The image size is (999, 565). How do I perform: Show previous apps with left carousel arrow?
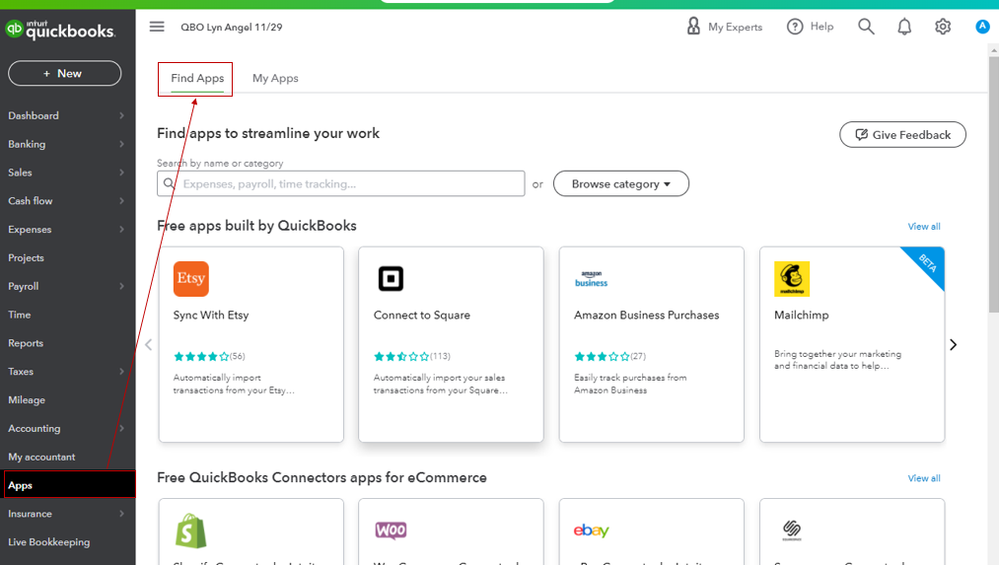click(x=148, y=345)
